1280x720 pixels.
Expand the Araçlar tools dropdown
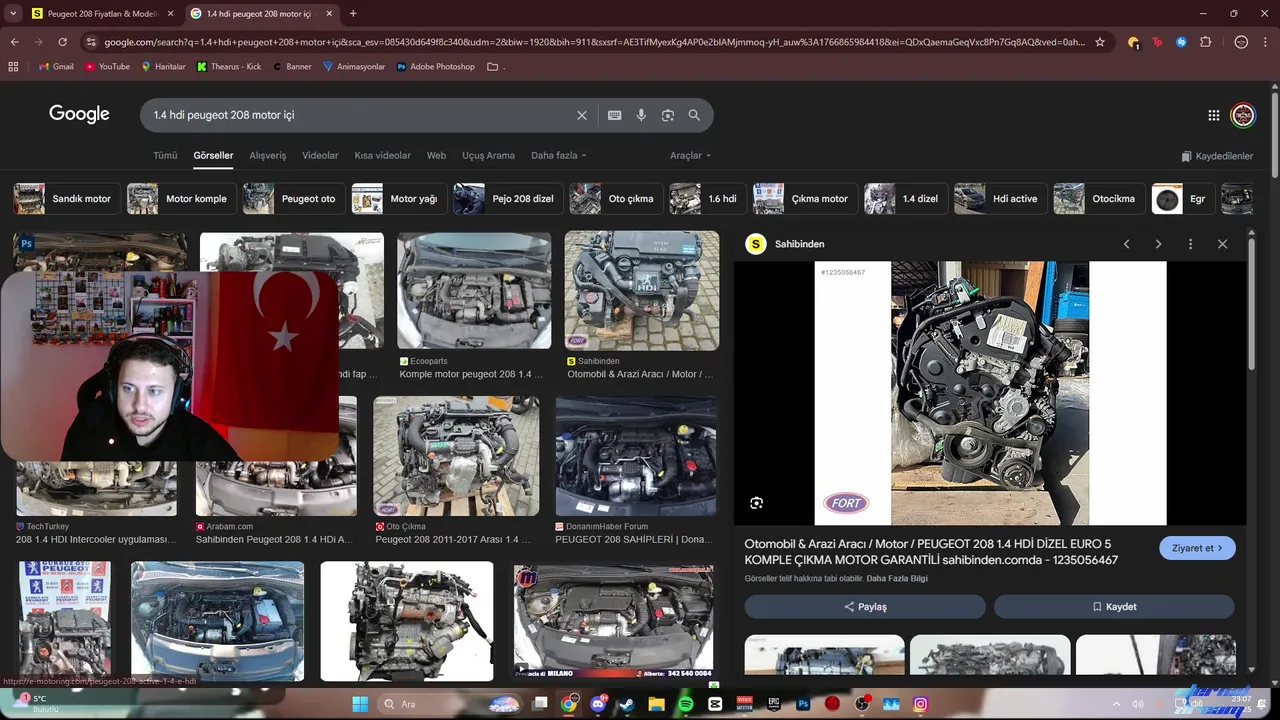click(690, 156)
